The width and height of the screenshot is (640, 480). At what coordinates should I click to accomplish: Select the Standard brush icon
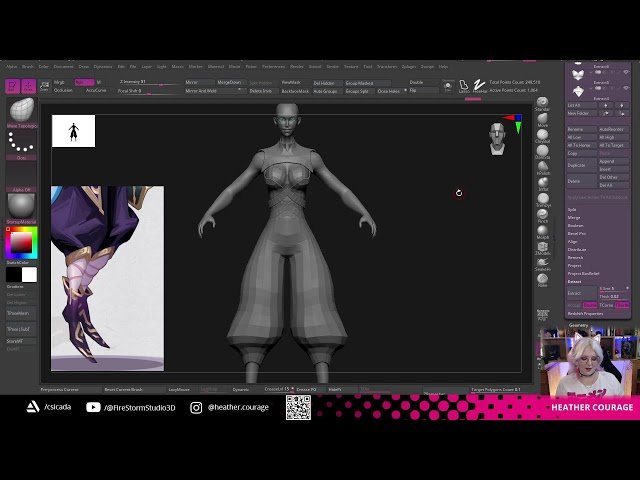542,104
